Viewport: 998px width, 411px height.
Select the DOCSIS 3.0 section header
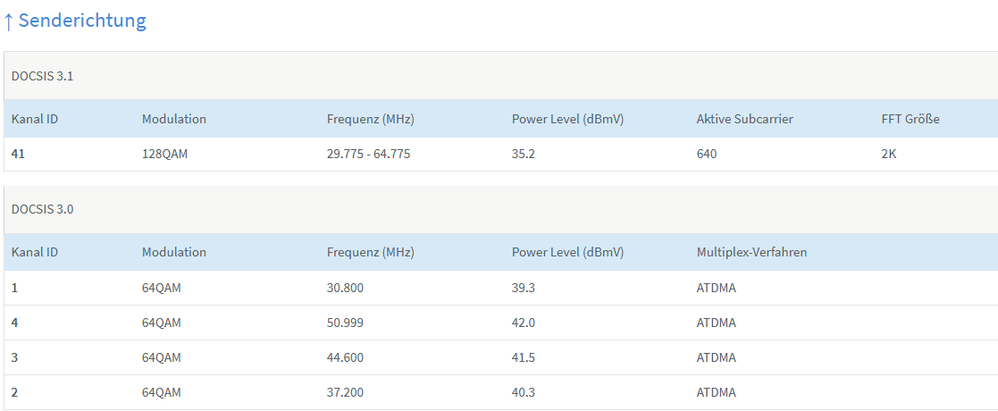click(42, 209)
